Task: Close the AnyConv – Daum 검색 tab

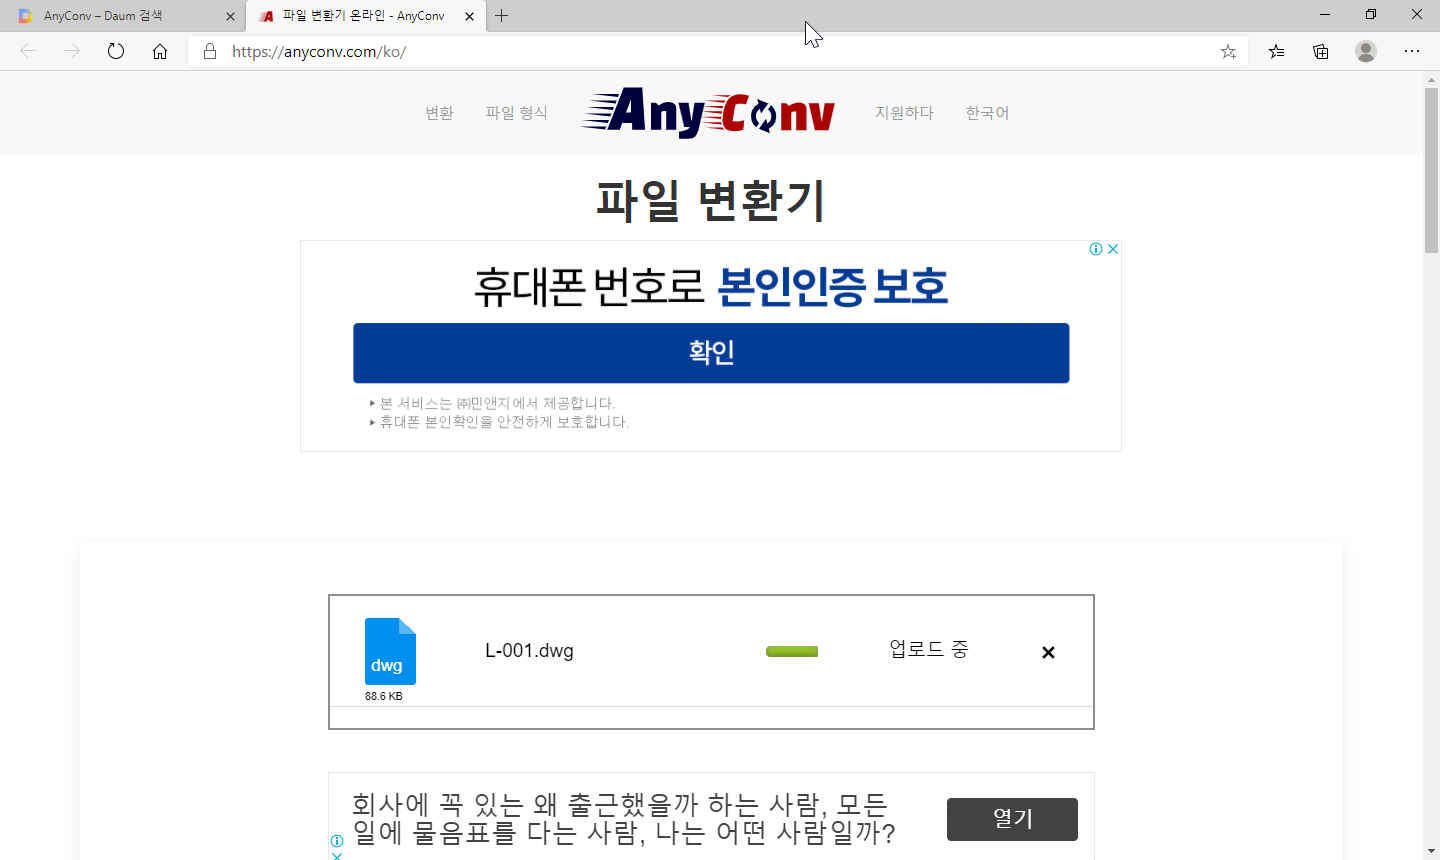Action: click(230, 16)
